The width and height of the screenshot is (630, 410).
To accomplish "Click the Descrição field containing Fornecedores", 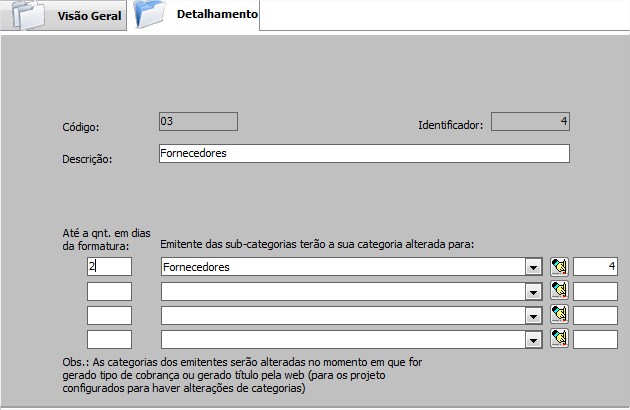I will tap(364, 154).
